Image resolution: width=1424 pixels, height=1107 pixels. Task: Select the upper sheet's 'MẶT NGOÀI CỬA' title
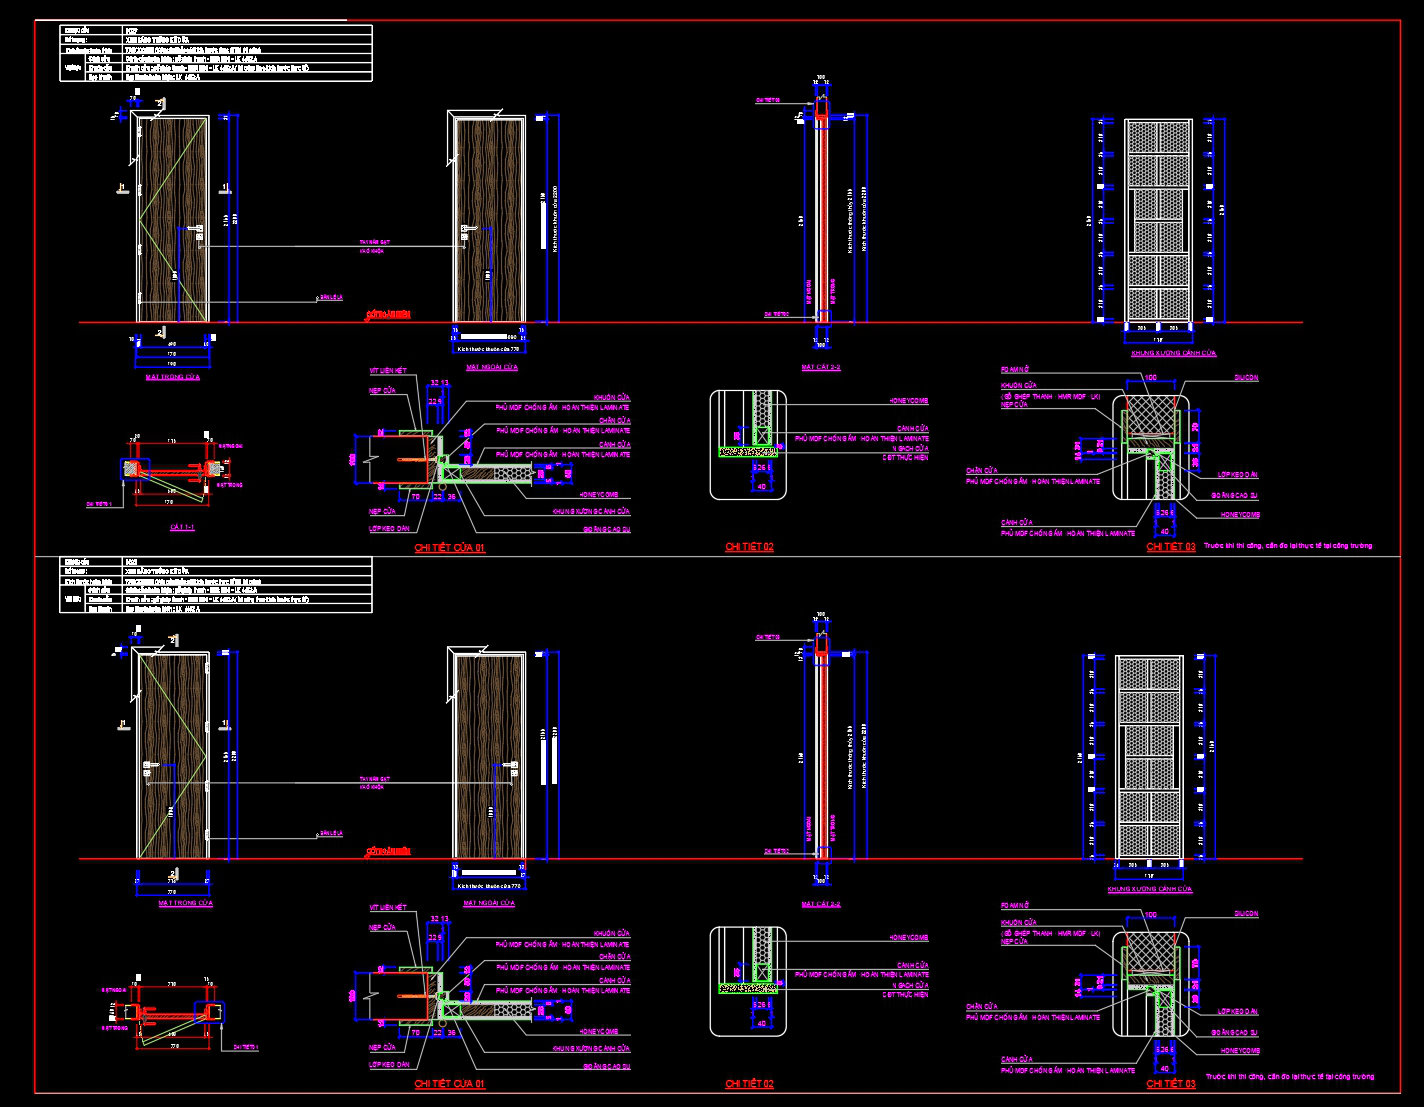(490, 367)
